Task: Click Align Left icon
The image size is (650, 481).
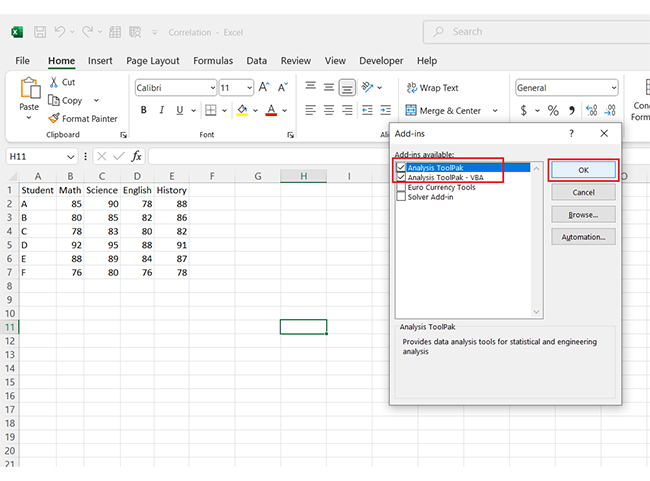Action: (x=310, y=110)
